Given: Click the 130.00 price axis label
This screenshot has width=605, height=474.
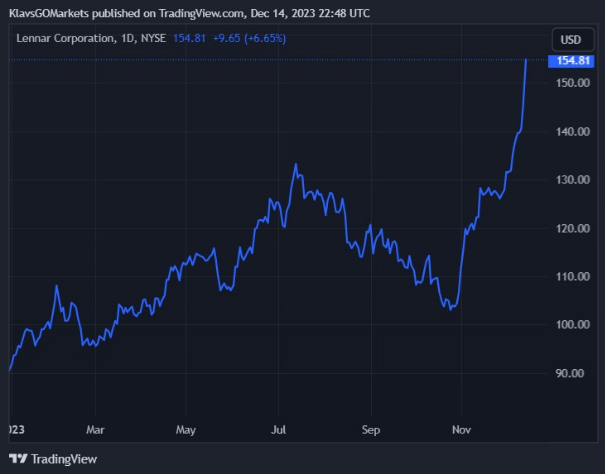Looking at the screenshot, I should point(573,179).
